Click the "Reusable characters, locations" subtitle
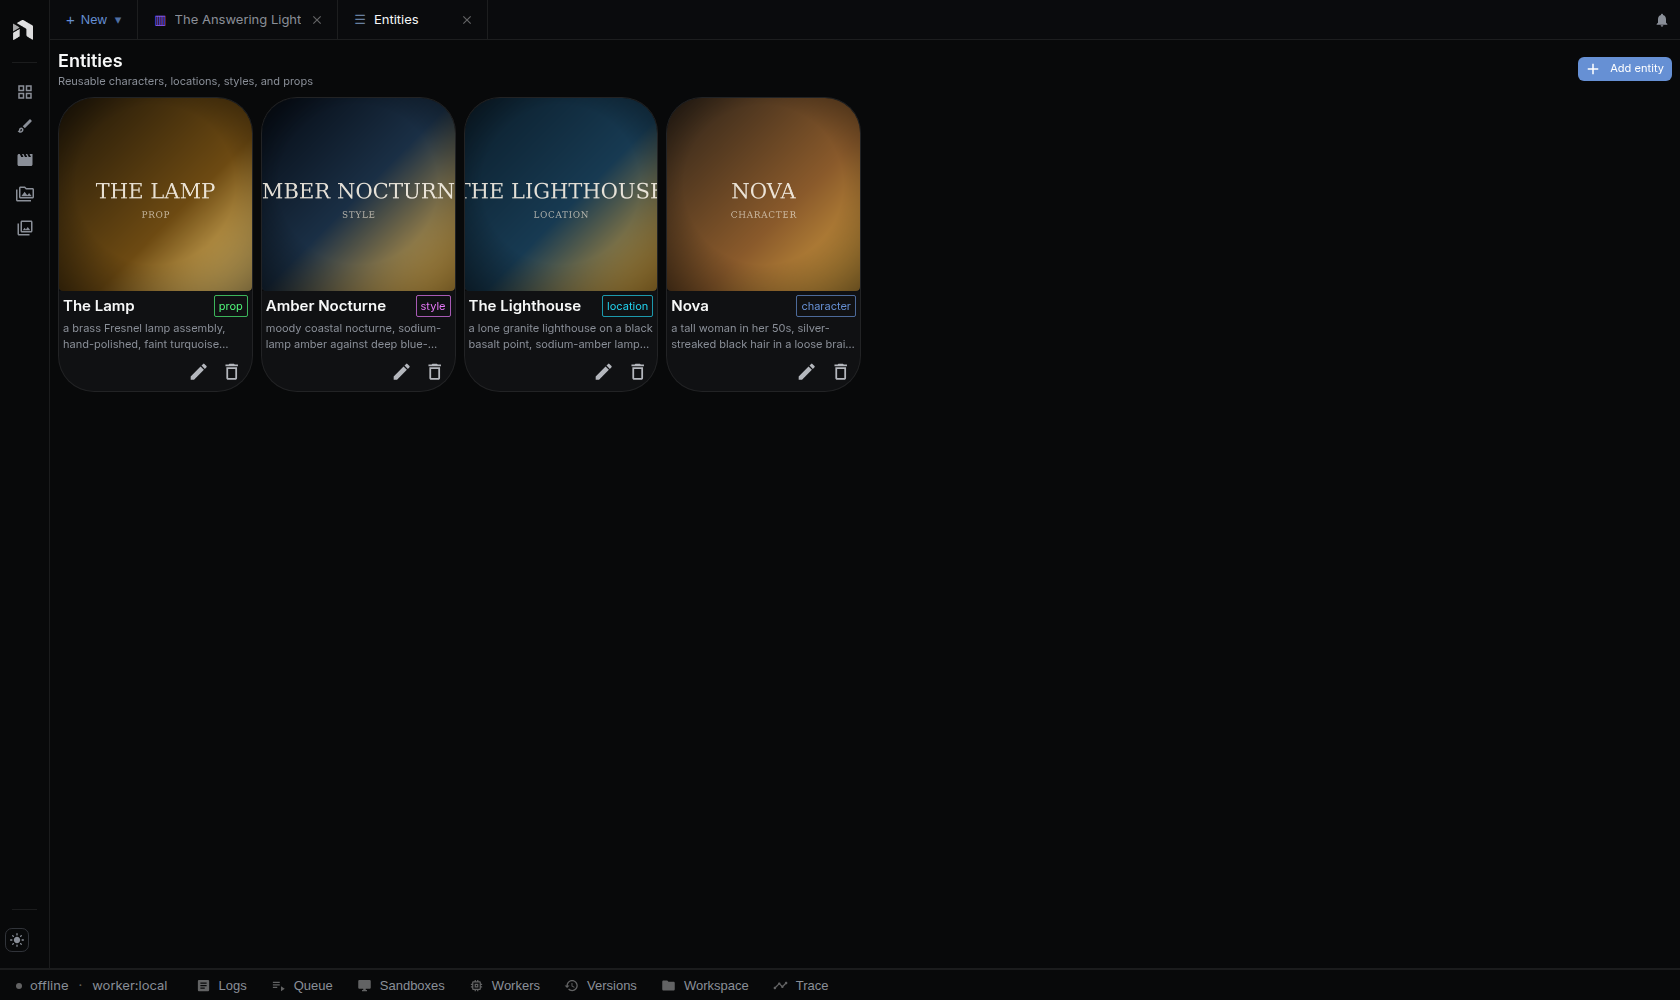The width and height of the screenshot is (1680, 1000). coord(185,81)
